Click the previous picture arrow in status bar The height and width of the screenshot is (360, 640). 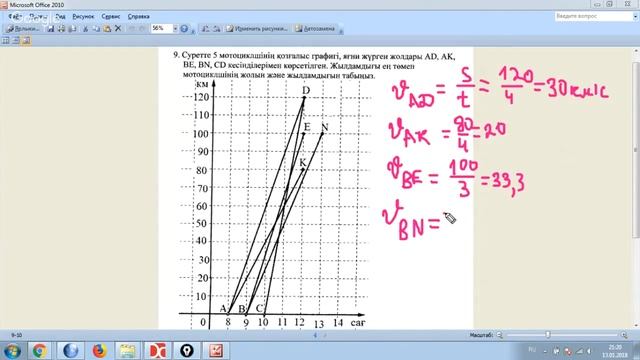point(315,335)
